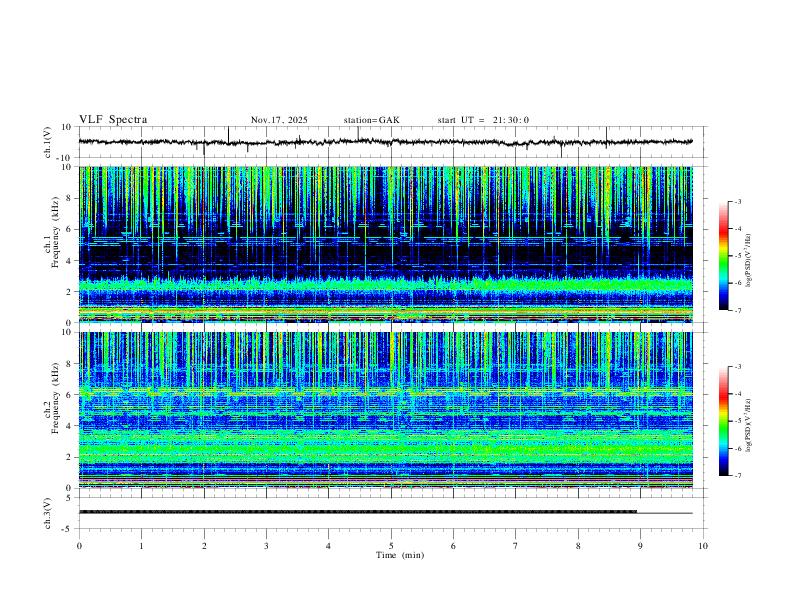Click the "station=GAK" header label

tap(371, 120)
